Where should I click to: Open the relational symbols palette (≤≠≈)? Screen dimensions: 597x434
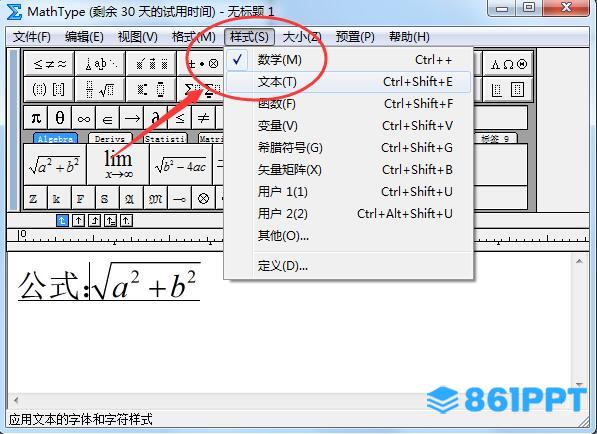pos(49,64)
